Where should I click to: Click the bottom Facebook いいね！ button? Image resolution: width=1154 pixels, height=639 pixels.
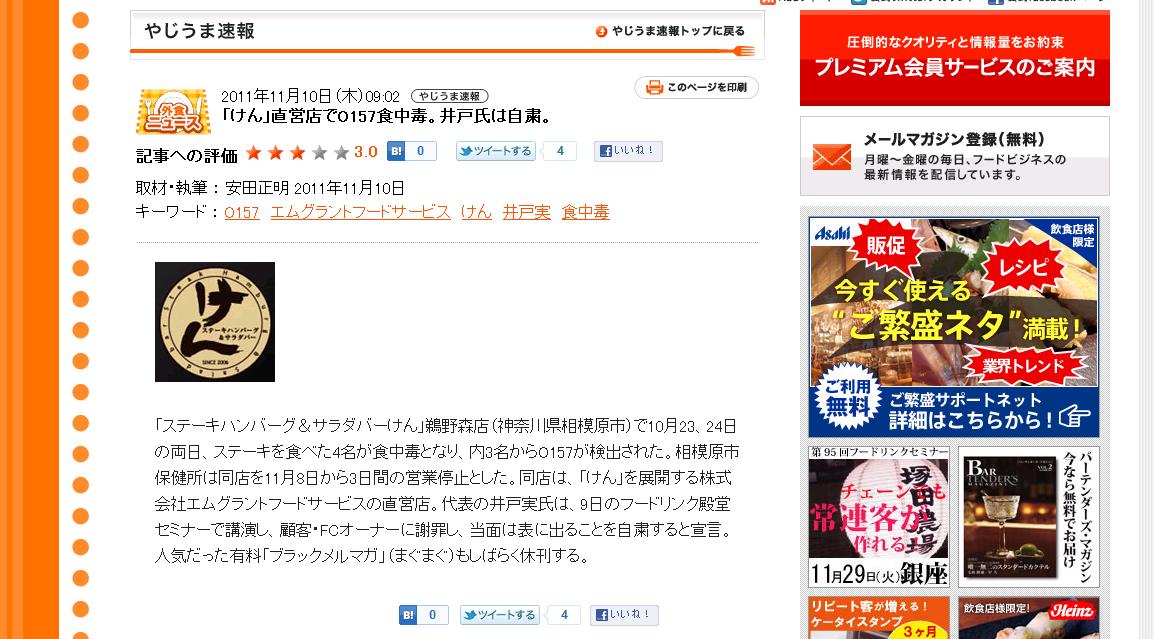click(x=624, y=615)
